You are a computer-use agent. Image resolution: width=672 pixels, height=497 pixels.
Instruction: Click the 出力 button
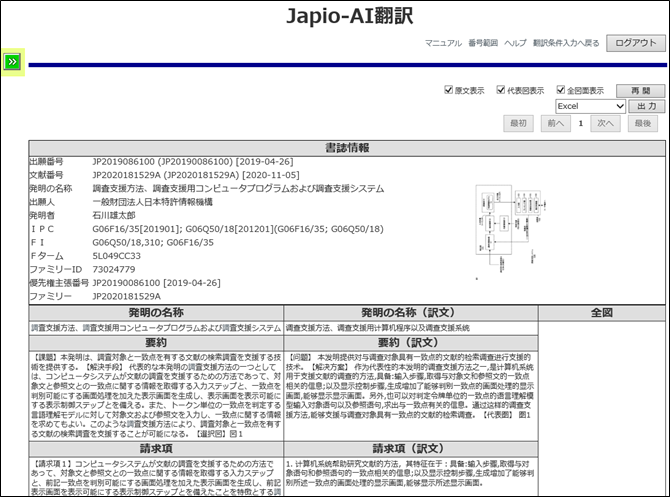coord(646,106)
